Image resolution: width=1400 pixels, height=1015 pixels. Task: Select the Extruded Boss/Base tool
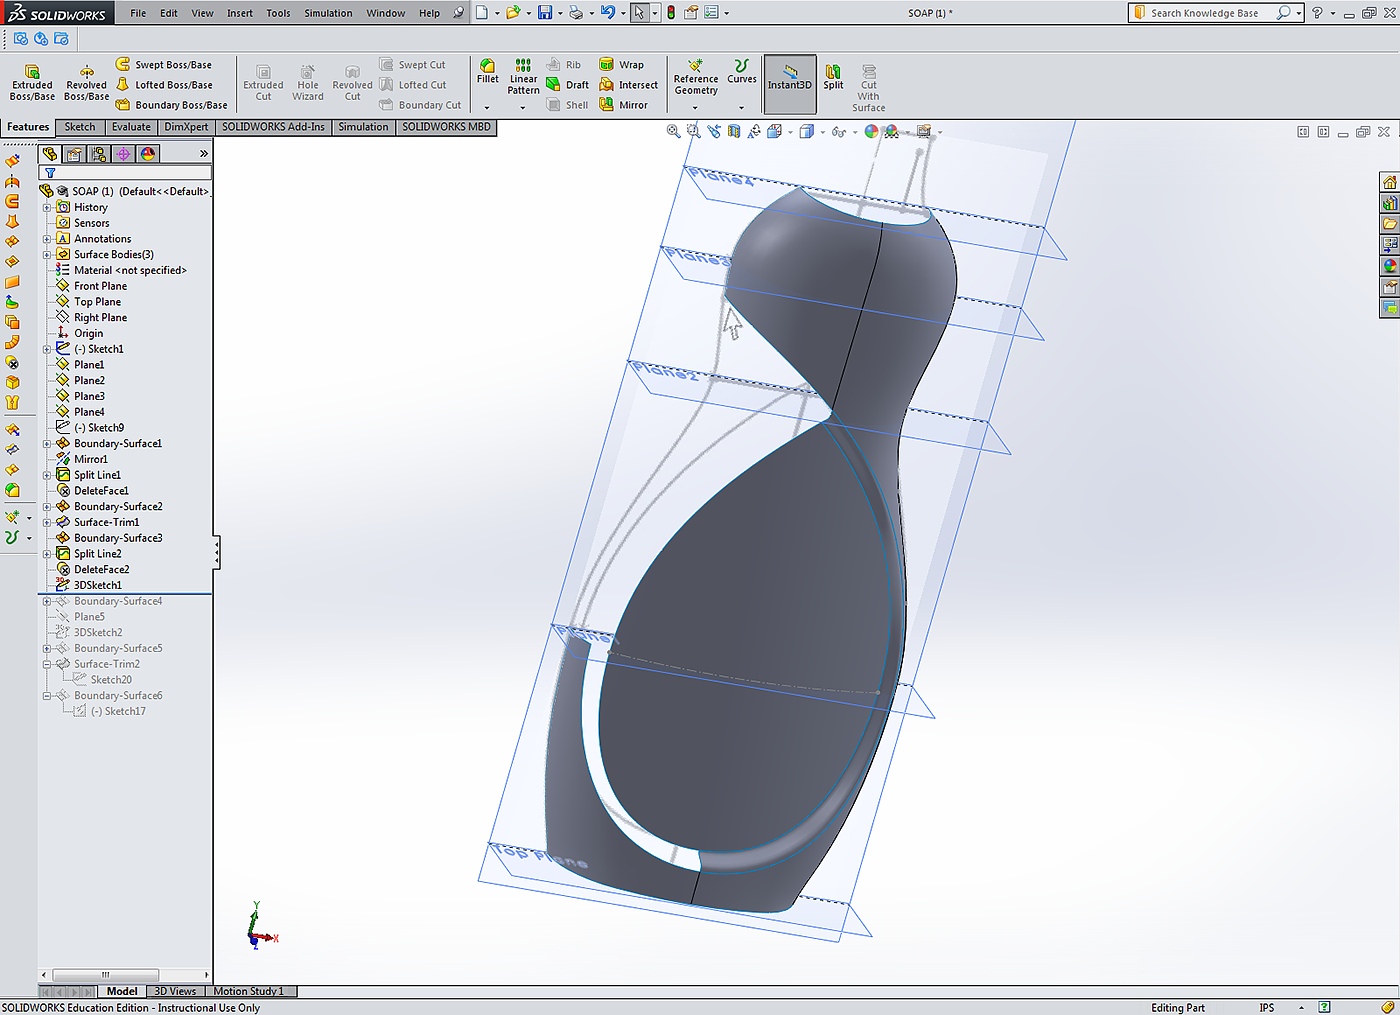click(x=32, y=82)
